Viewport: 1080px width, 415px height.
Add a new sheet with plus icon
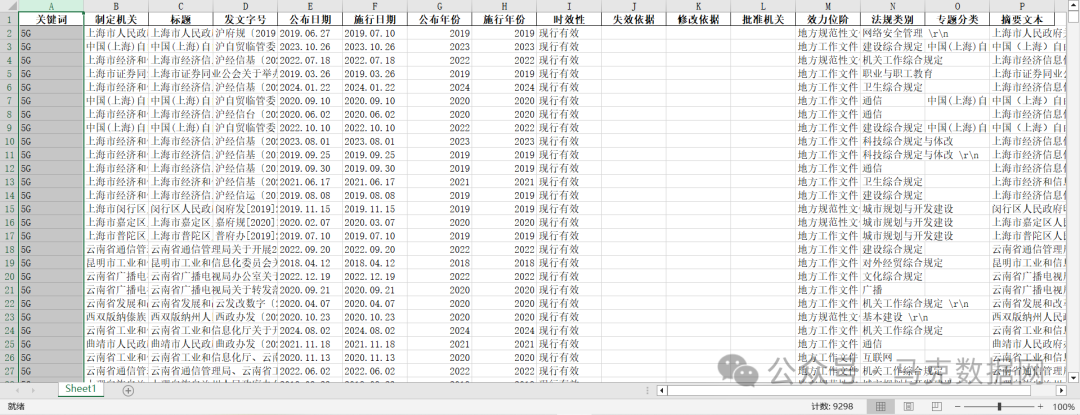pos(128,390)
